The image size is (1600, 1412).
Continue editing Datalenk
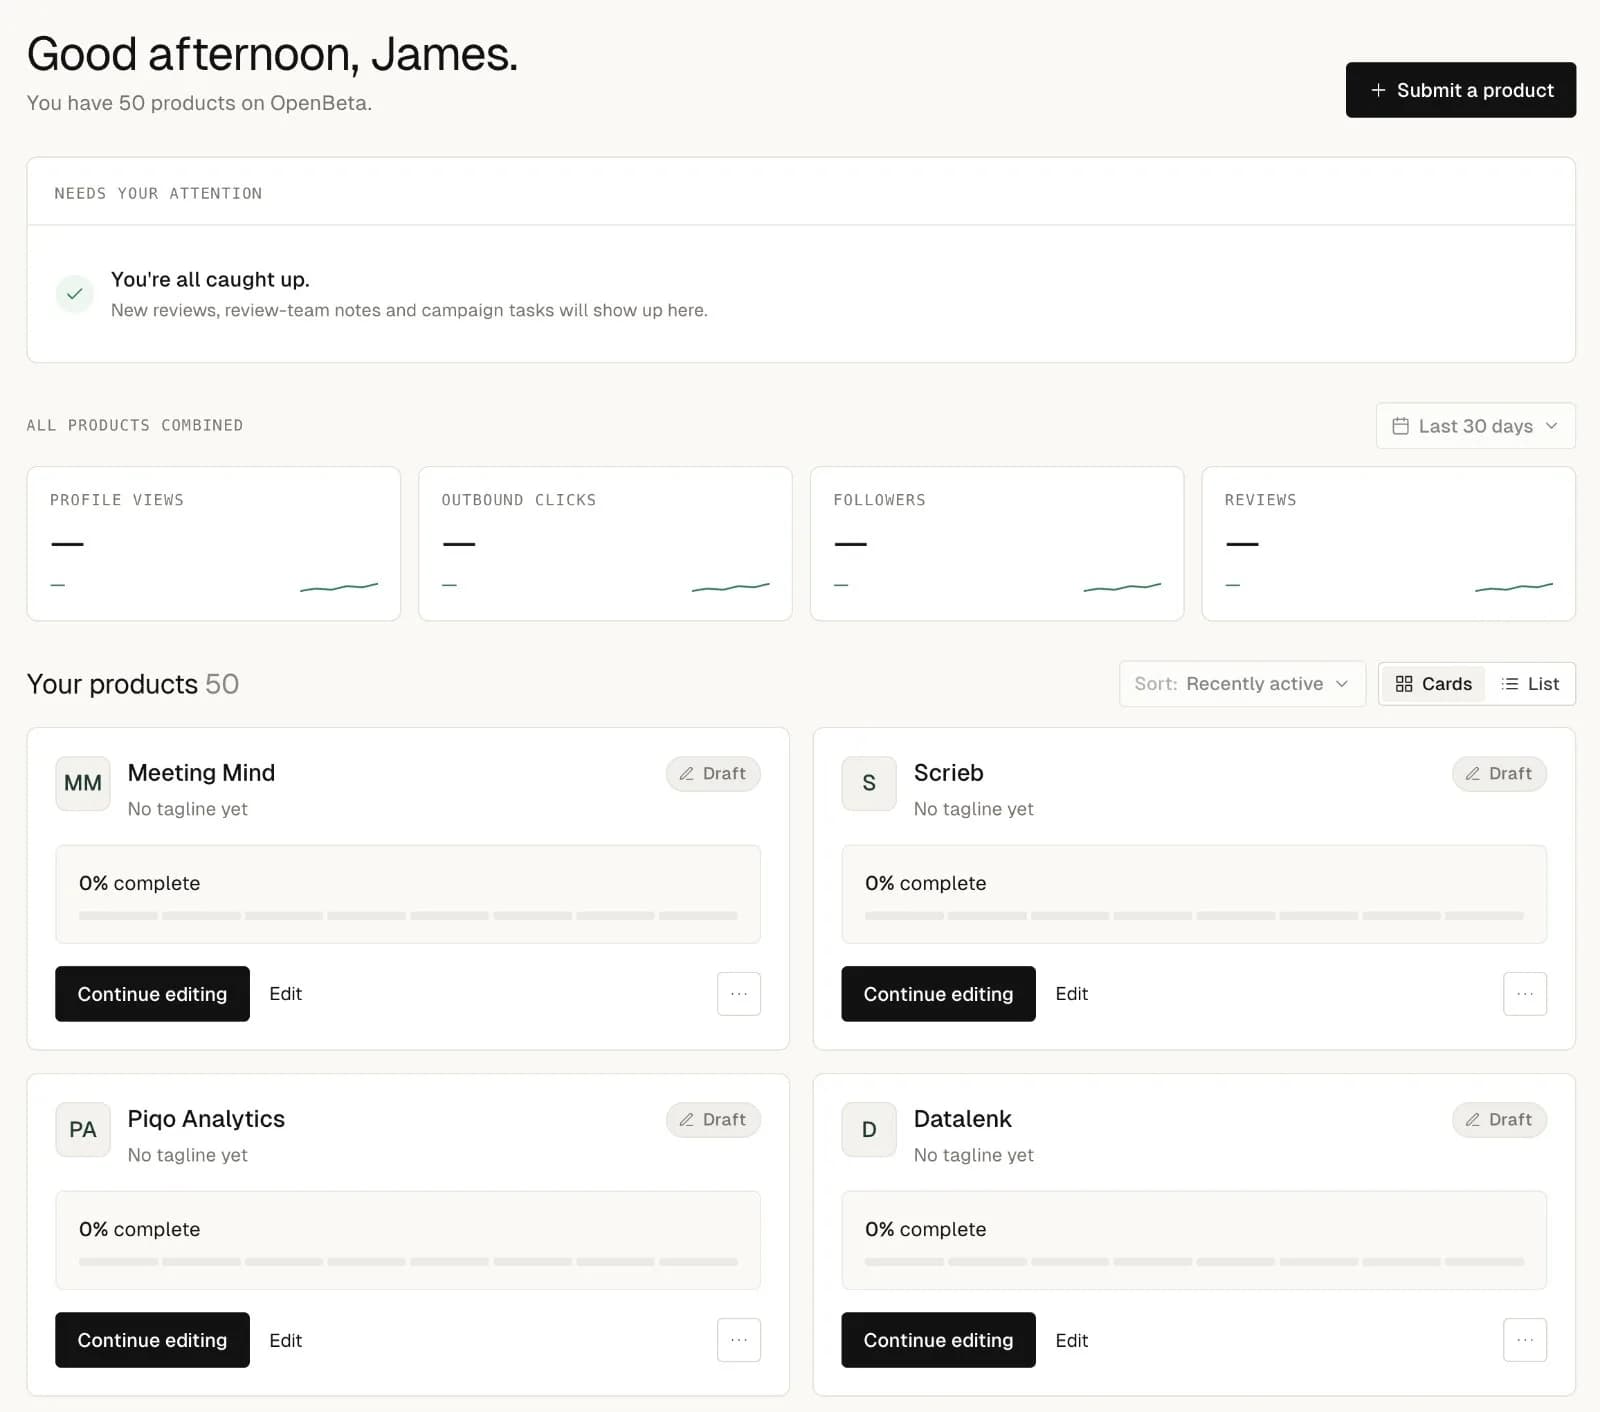coord(938,1340)
